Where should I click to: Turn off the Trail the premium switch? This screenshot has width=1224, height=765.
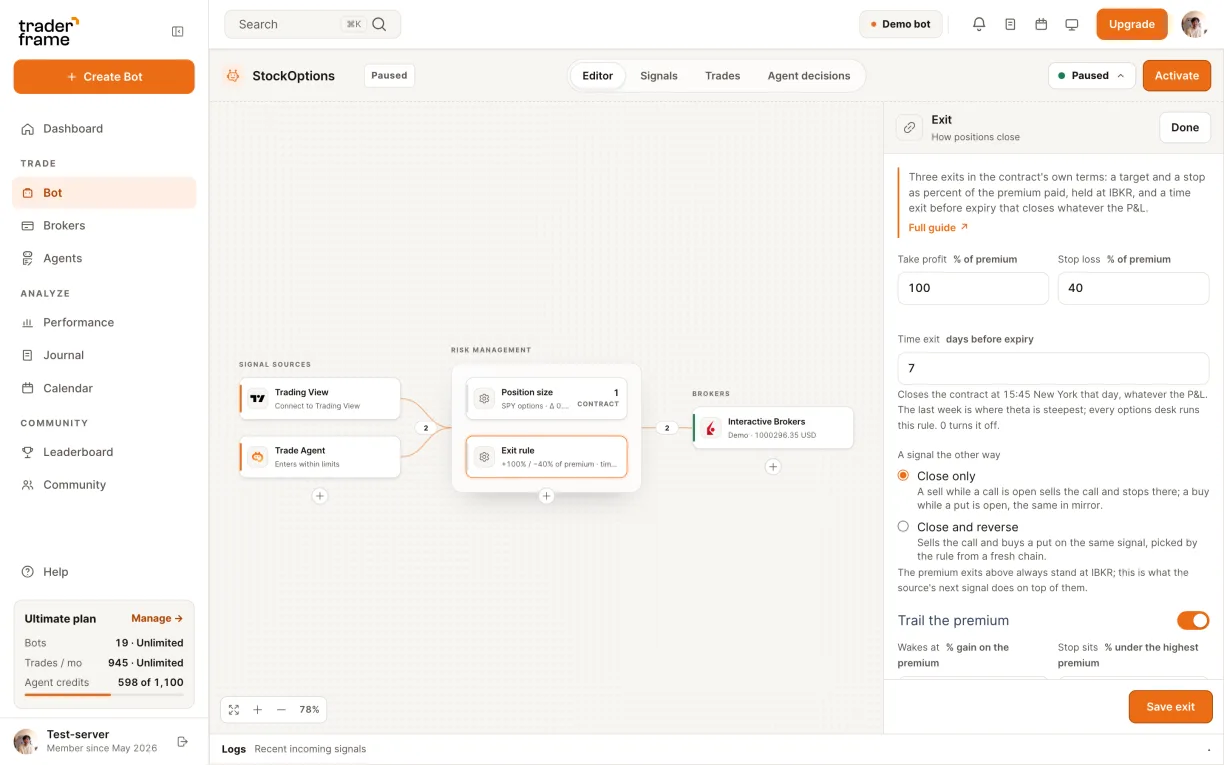click(1193, 620)
